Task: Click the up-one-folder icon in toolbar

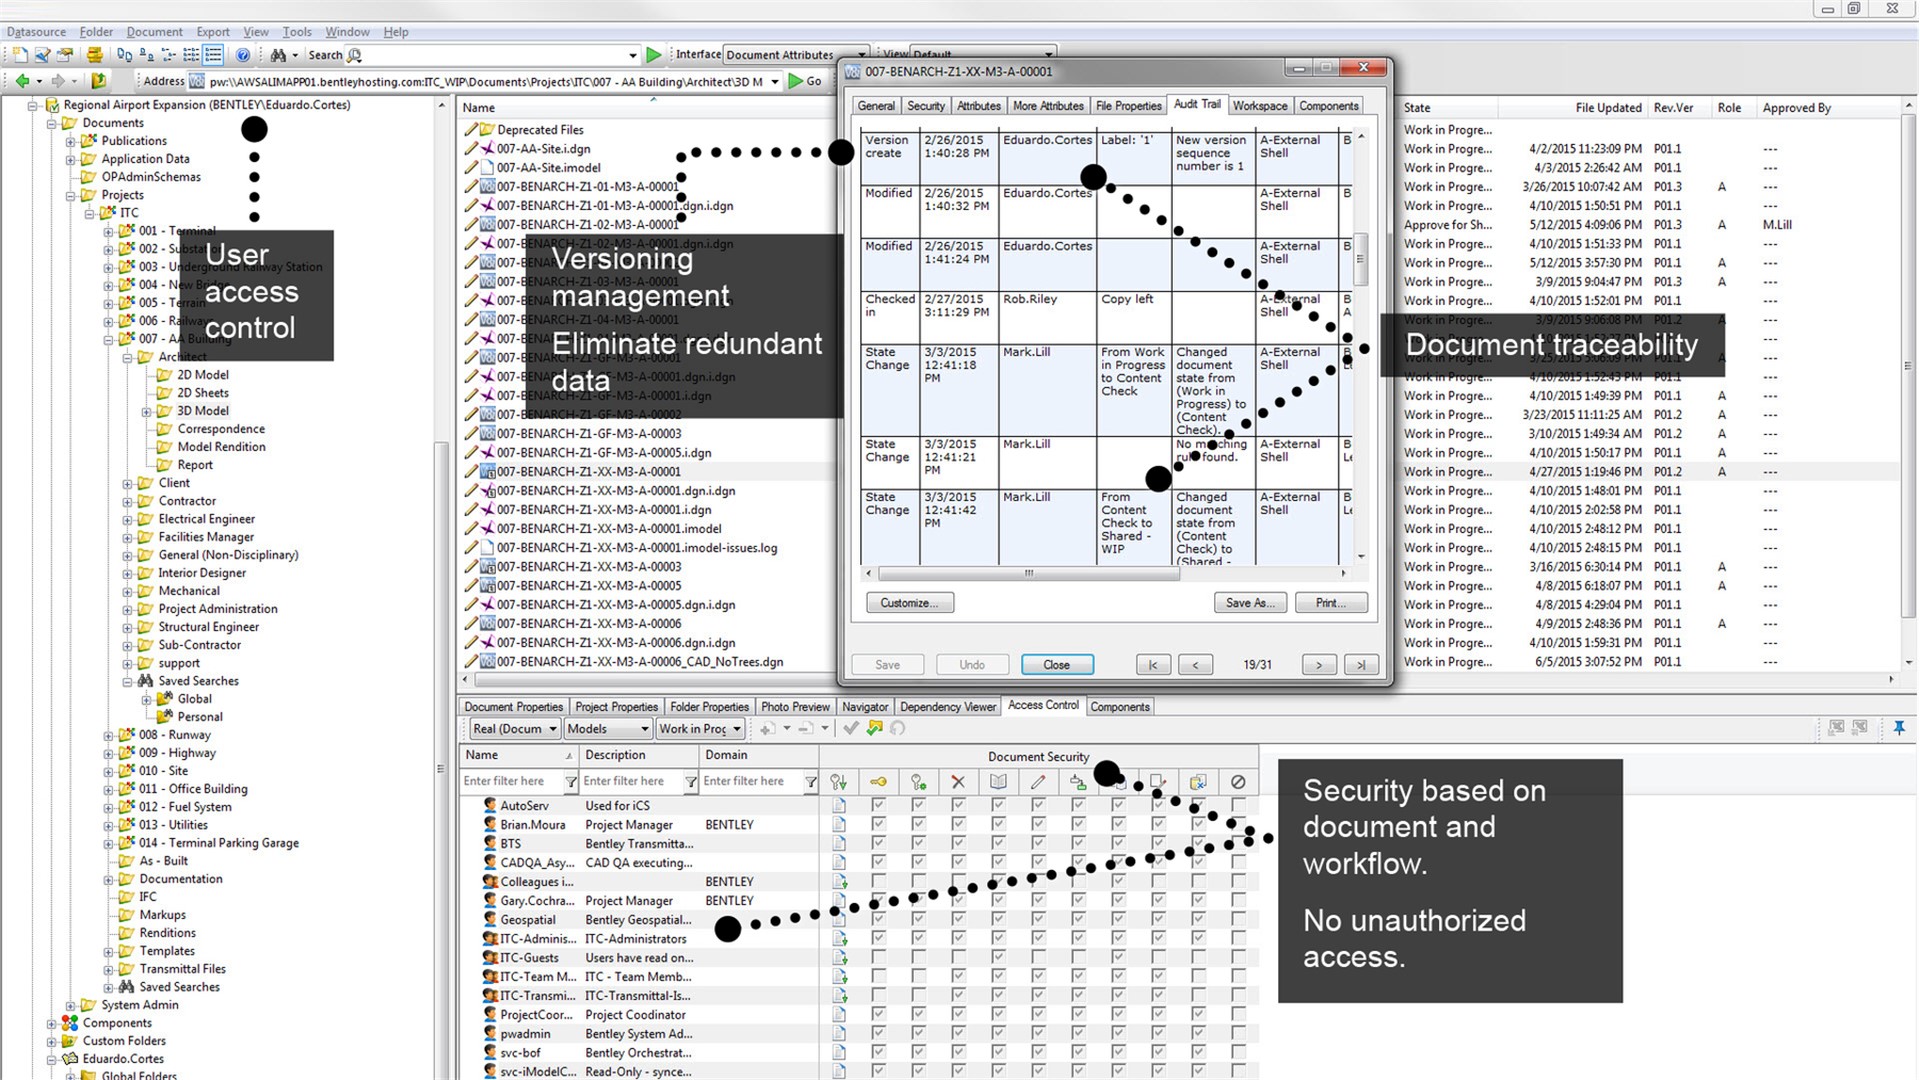Action: coord(98,81)
